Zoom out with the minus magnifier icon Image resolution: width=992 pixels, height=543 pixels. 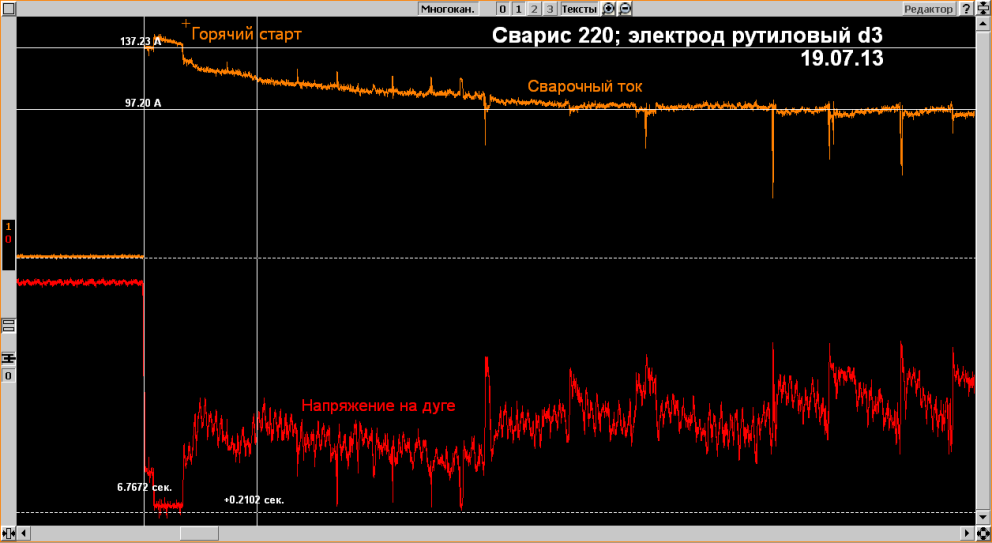(x=624, y=9)
